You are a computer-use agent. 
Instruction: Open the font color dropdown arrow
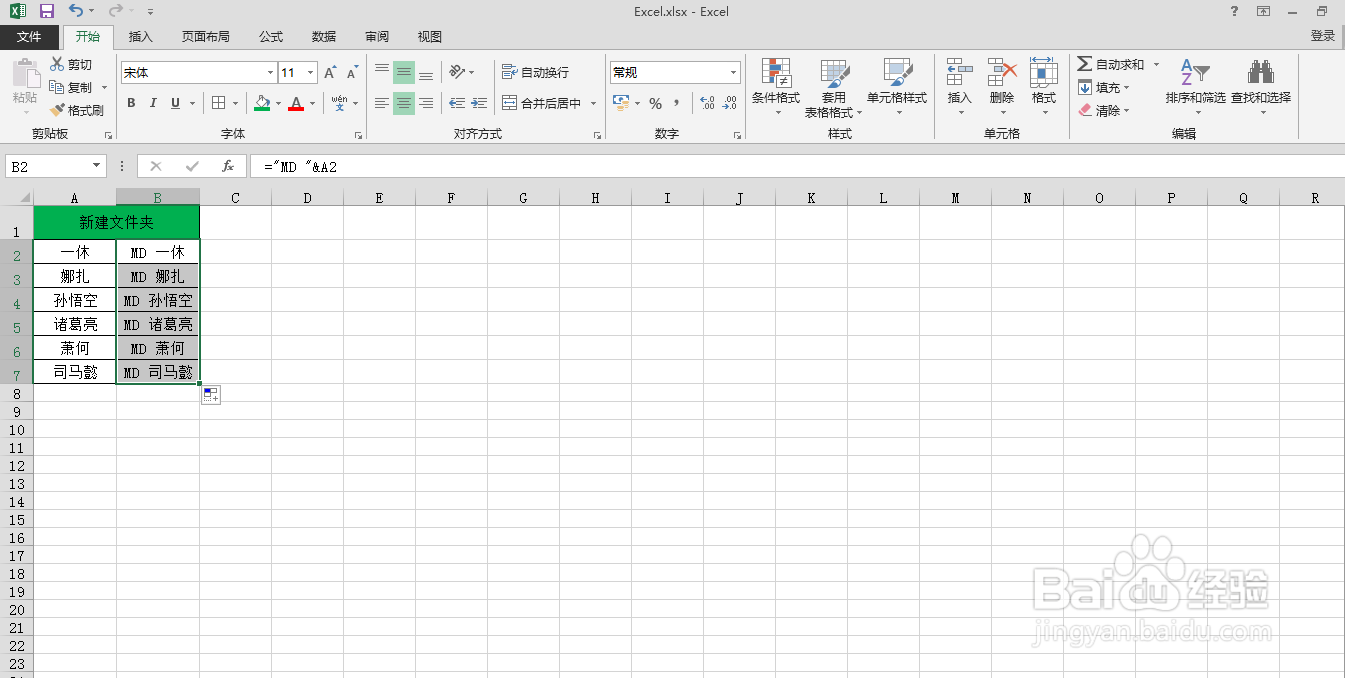[x=312, y=103]
